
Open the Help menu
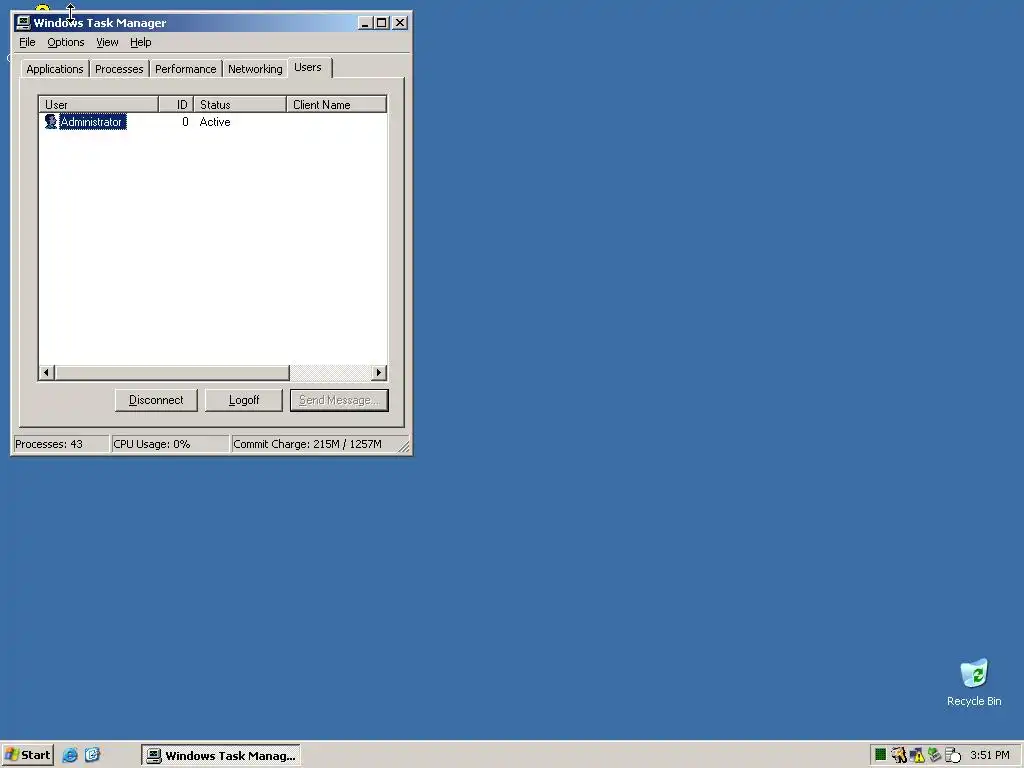pyautogui.click(x=140, y=42)
